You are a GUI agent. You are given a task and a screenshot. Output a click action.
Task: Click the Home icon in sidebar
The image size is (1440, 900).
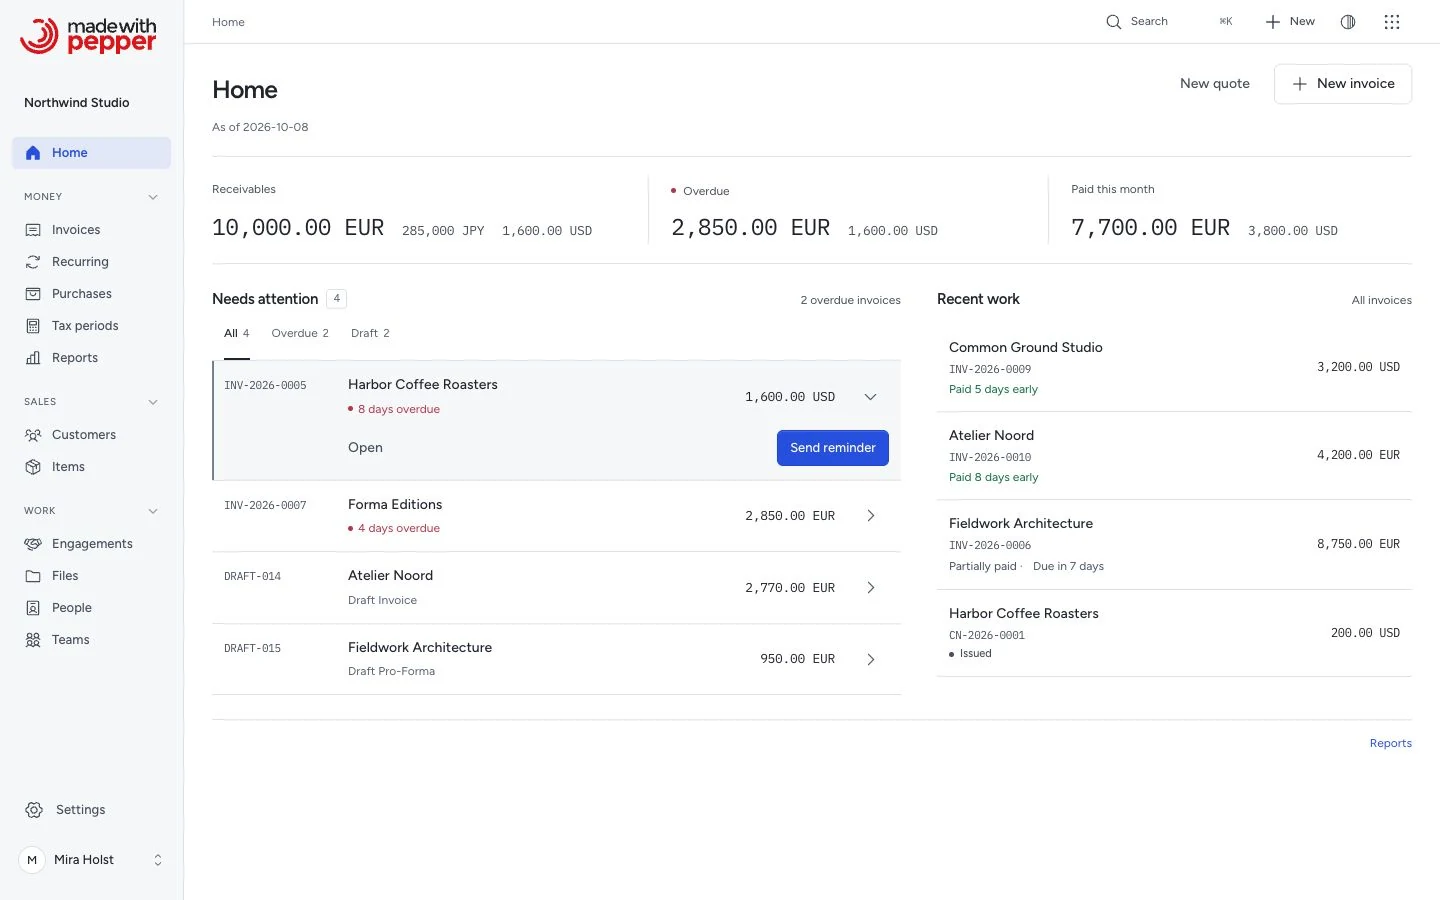point(33,153)
